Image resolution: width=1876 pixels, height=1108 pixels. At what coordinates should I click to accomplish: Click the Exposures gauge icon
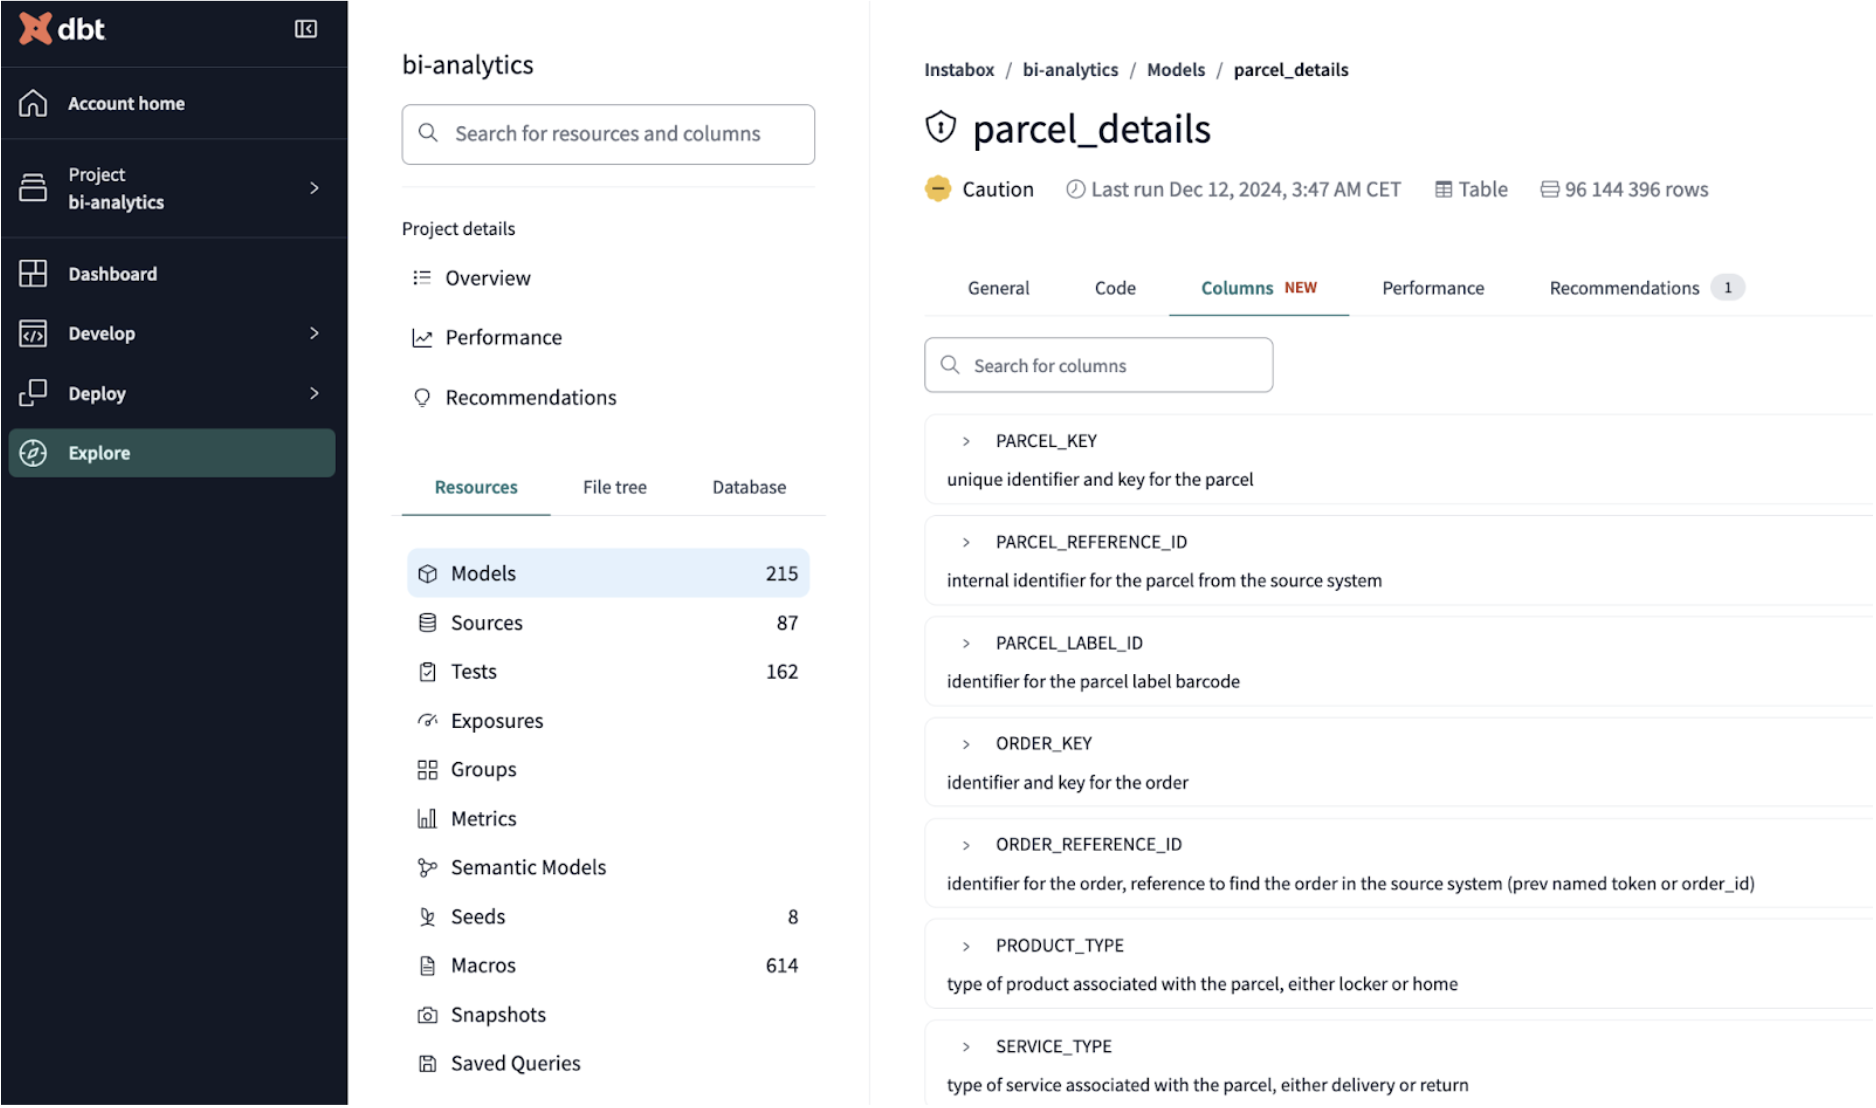(427, 721)
